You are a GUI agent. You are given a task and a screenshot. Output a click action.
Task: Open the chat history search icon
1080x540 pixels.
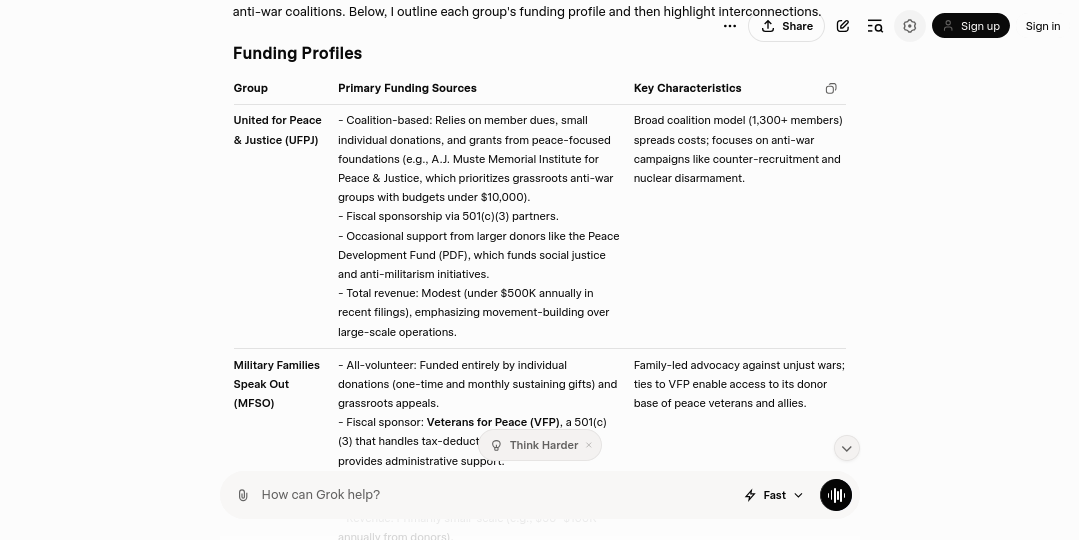click(875, 26)
